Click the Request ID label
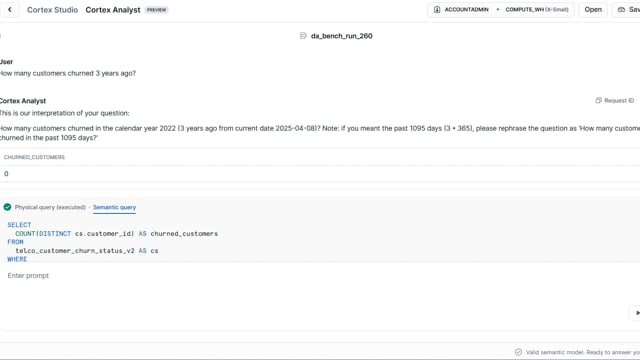 [x=619, y=100]
